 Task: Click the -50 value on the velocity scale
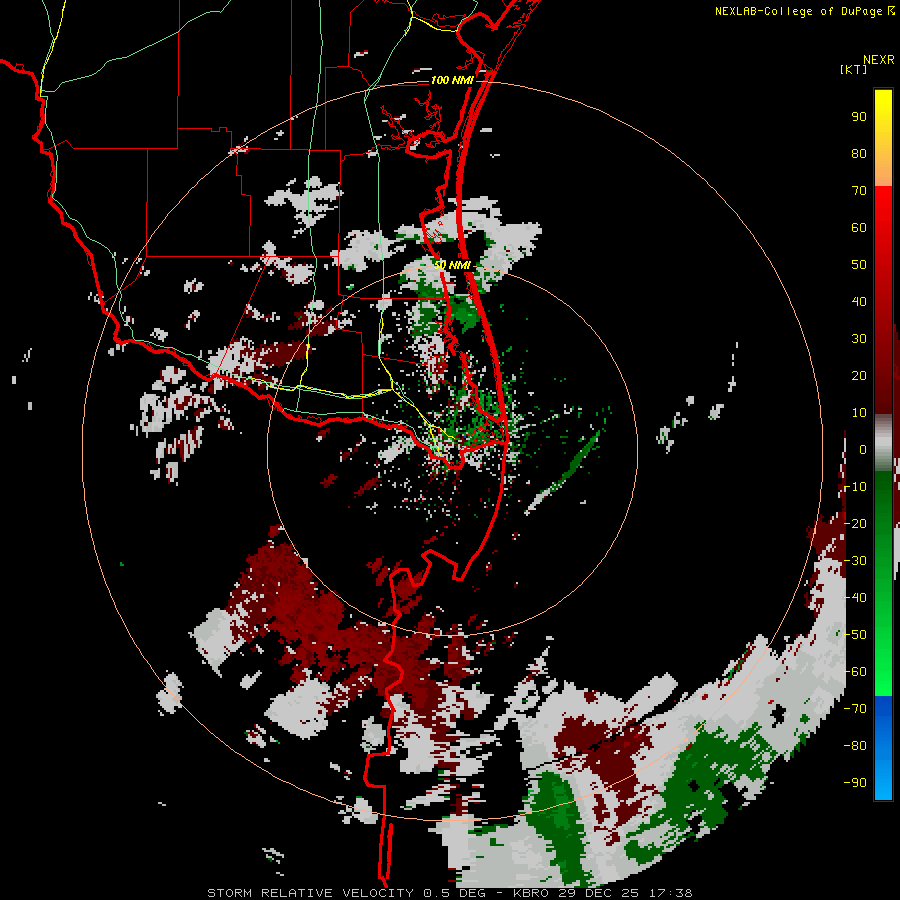pyautogui.click(x=855, y=635)
